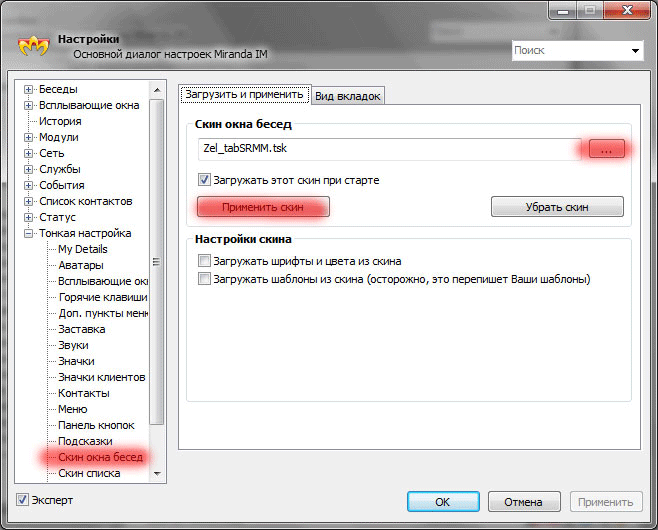
Task: Toggle the 'Эксперт' checkbox
Action: (22, 500)
